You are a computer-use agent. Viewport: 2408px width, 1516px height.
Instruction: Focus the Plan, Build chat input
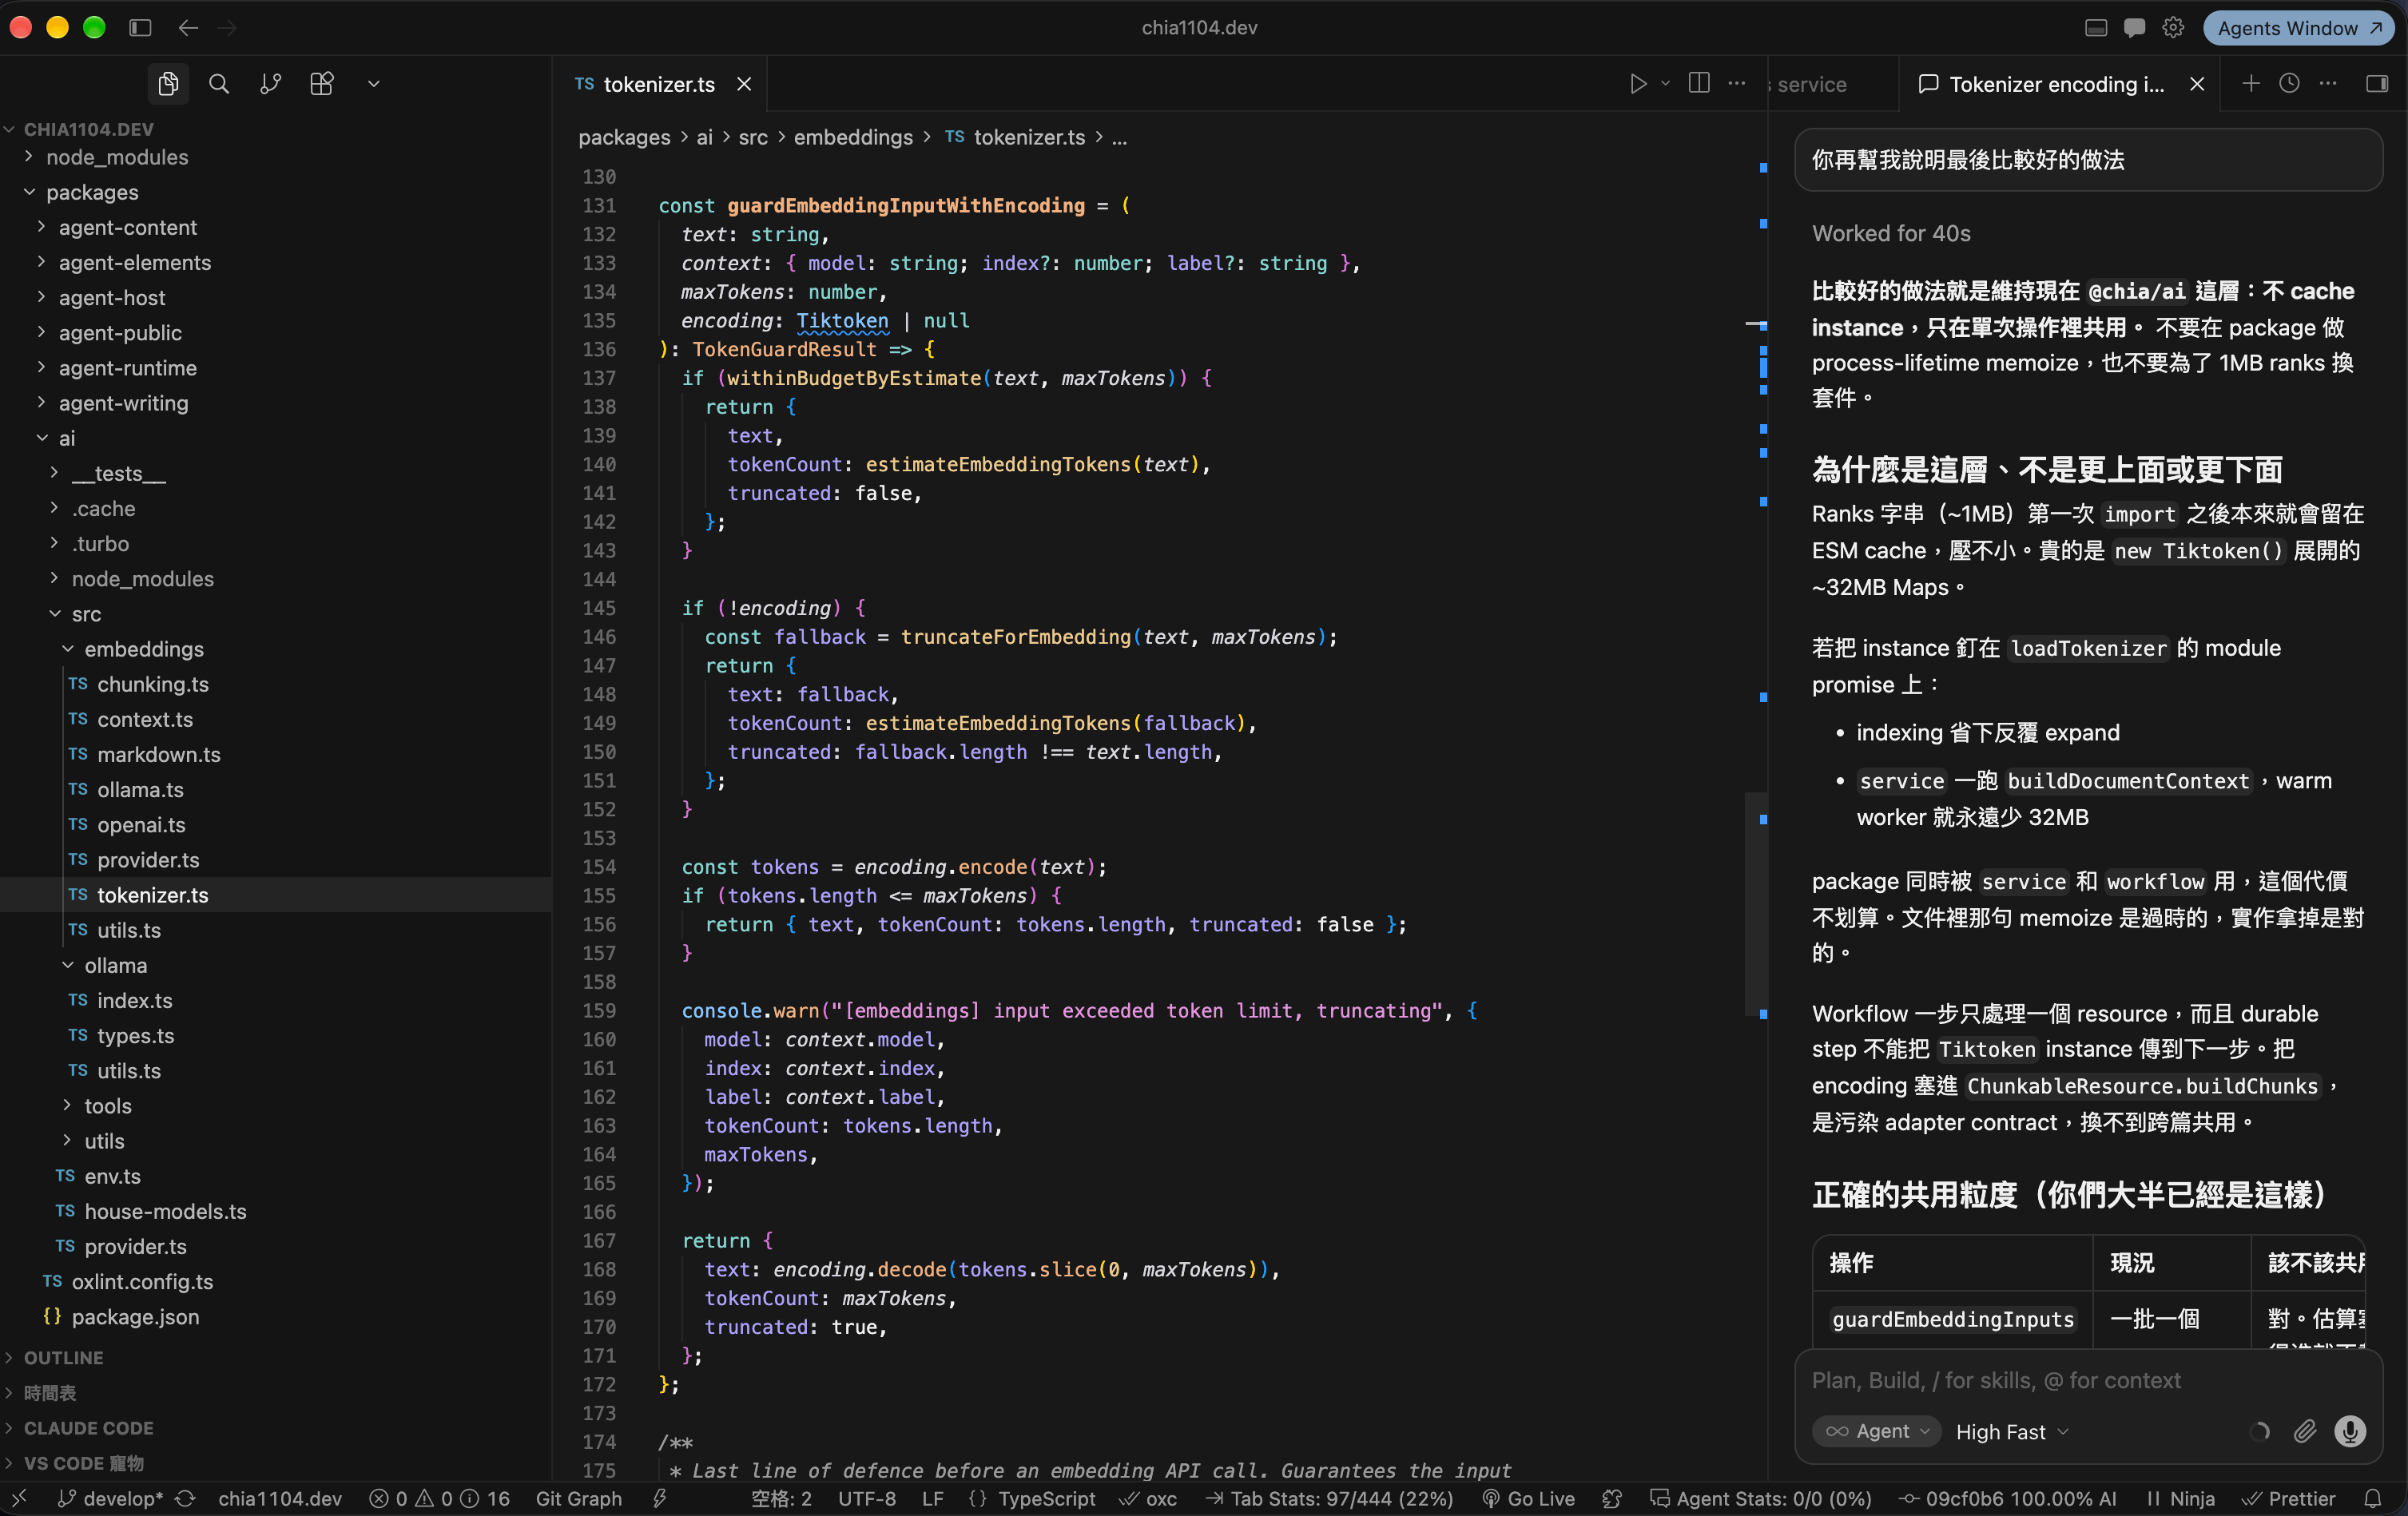[2088, 1380]
